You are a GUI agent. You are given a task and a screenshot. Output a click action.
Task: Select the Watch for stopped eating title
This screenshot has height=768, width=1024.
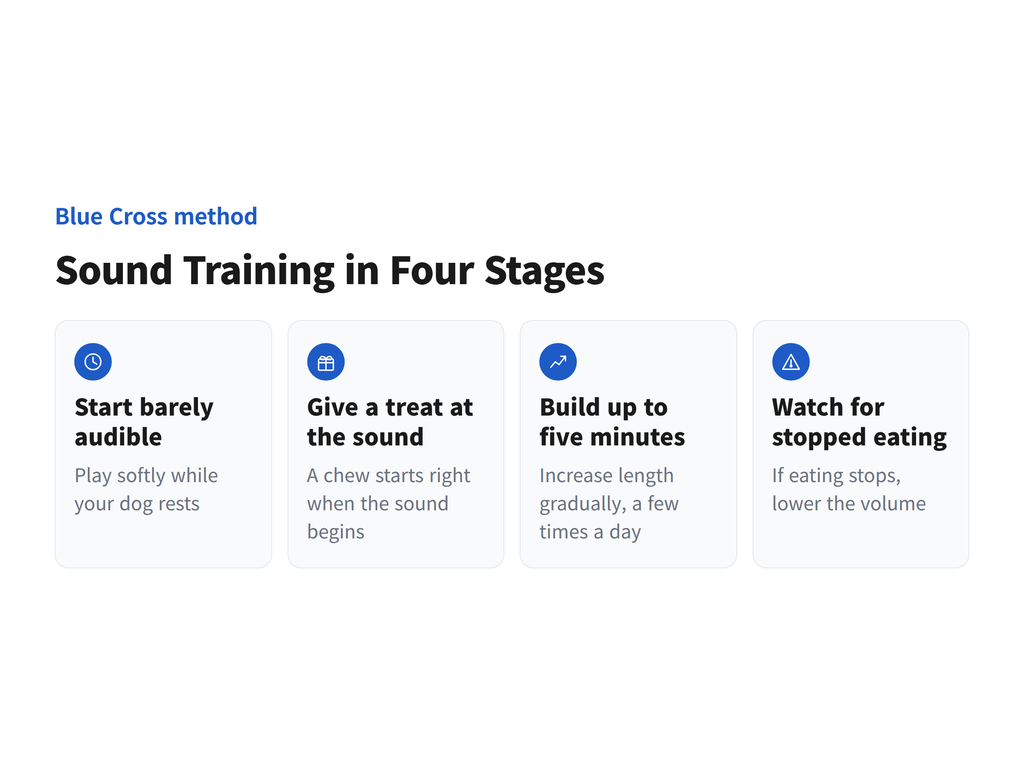point(859,422)
